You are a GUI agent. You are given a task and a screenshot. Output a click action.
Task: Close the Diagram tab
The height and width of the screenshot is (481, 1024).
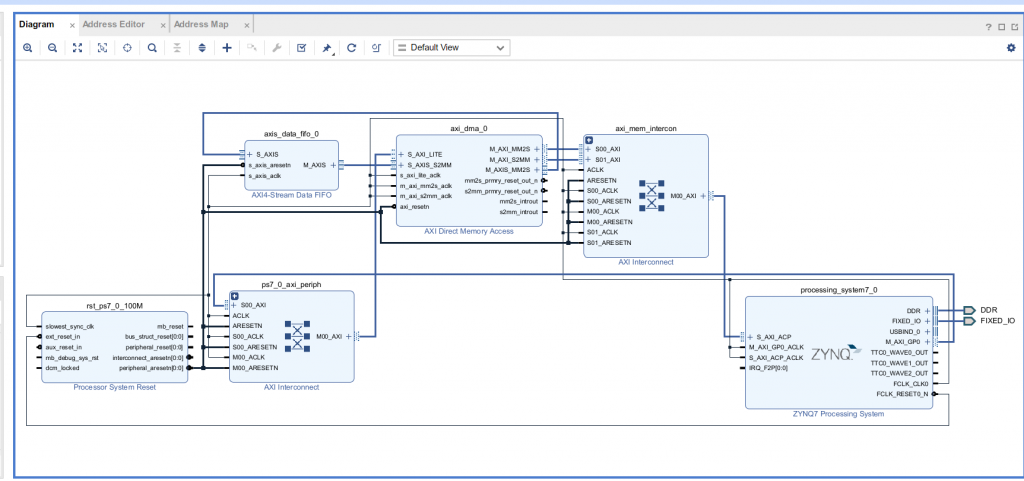[72, 25]
